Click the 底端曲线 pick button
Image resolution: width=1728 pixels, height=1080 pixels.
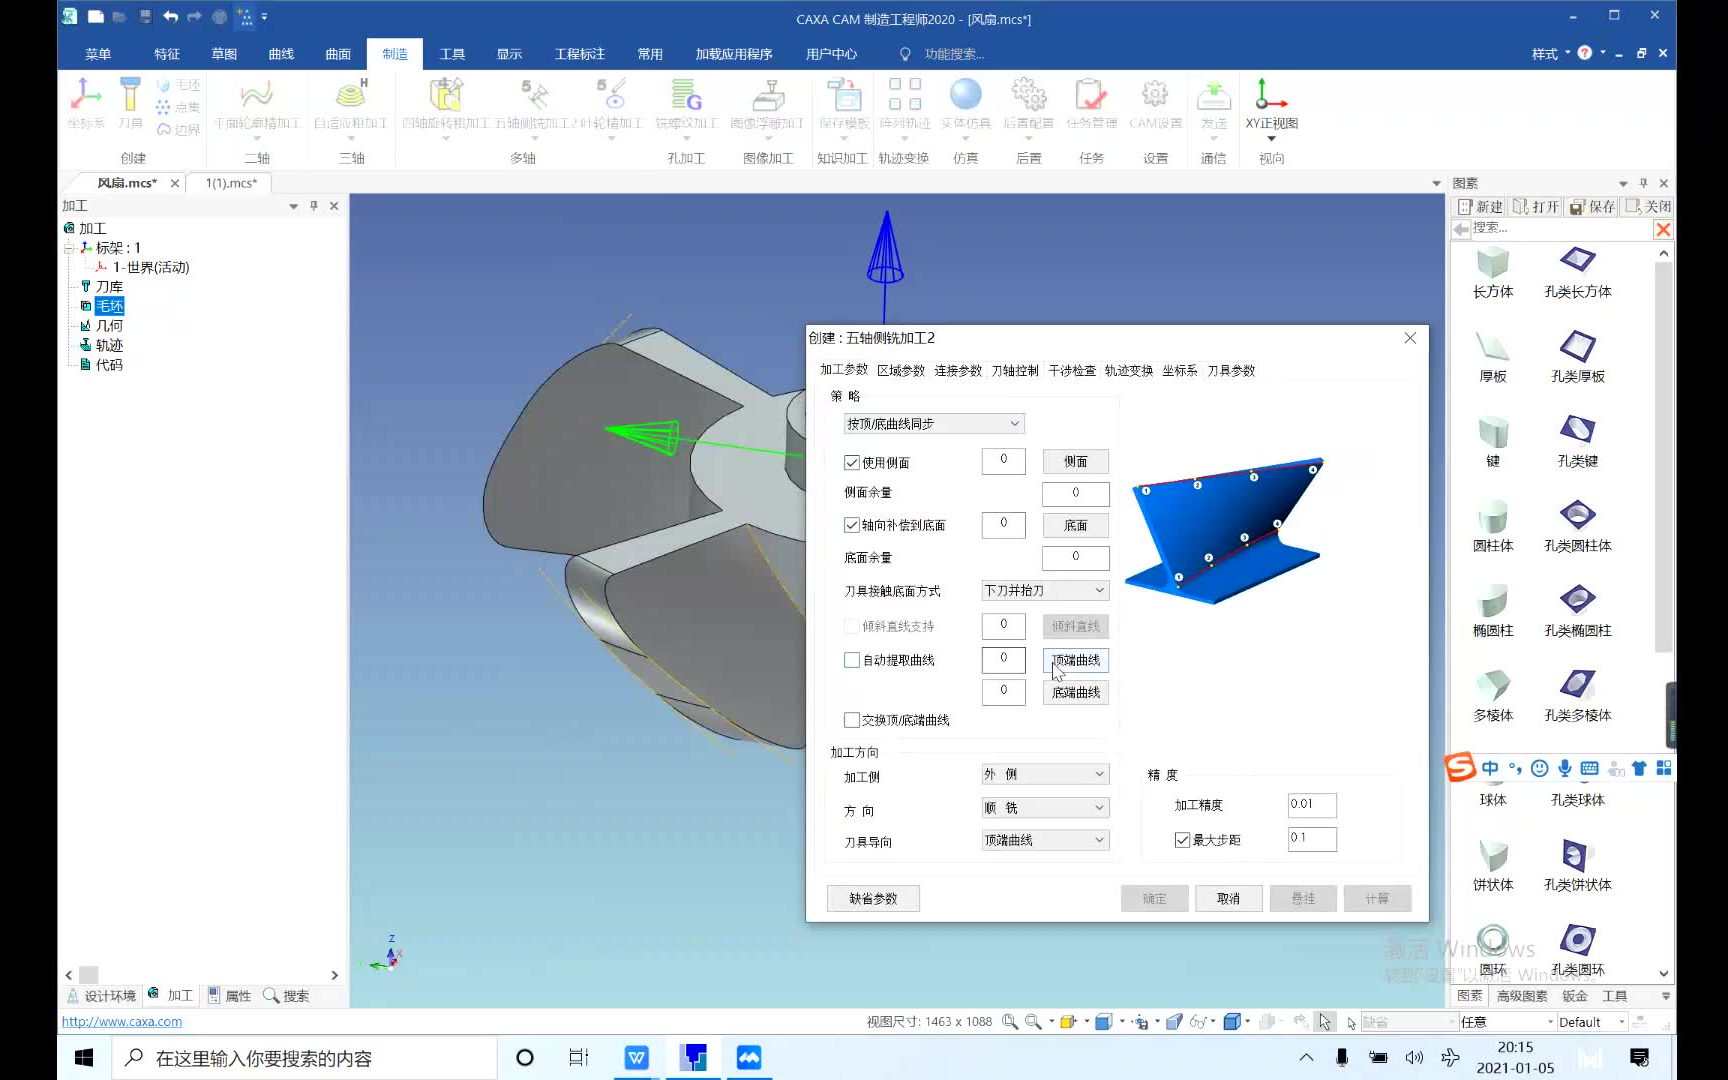(1076, 692)
